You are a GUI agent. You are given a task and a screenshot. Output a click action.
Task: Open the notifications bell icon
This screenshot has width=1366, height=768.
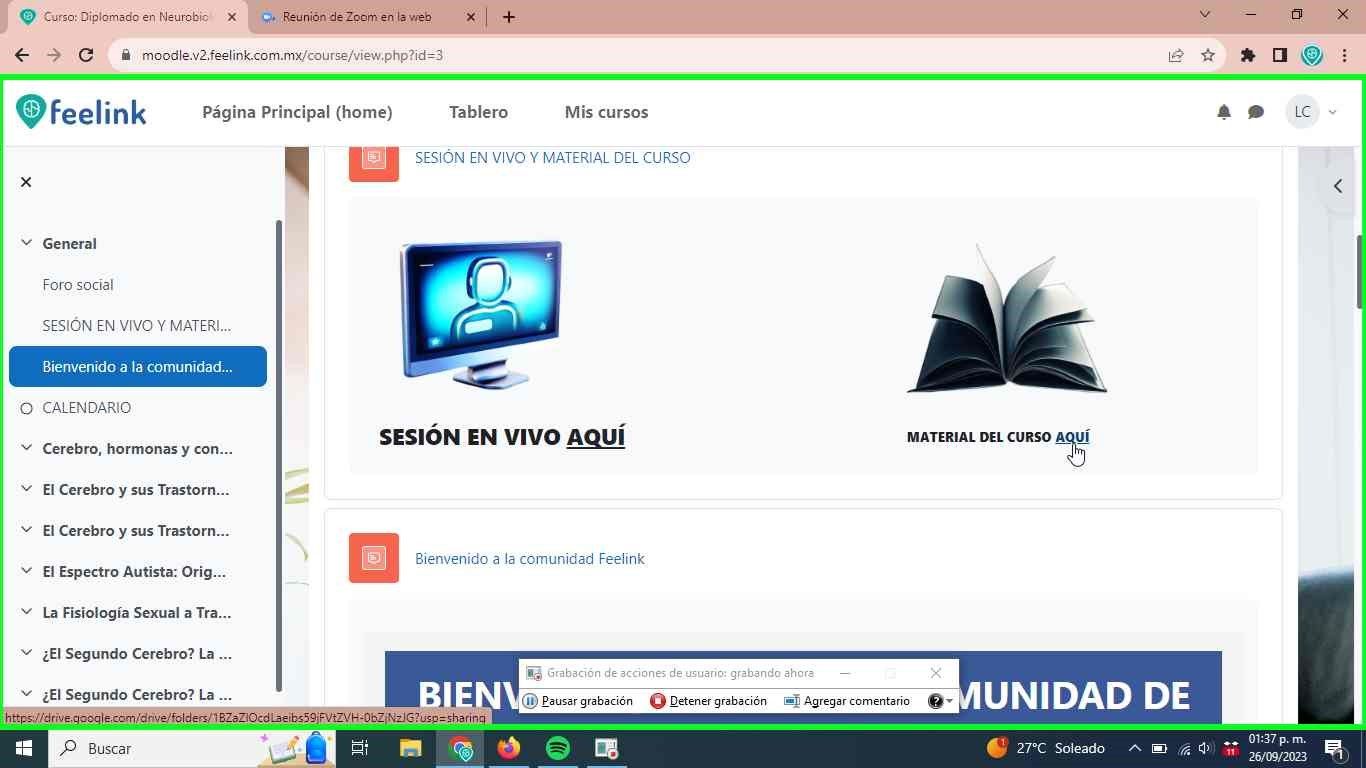click(x=1222, y=112)
